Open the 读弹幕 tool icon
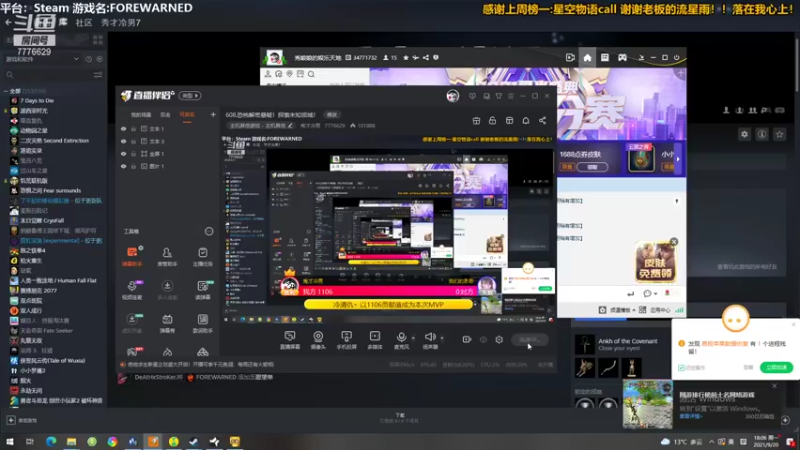 (203, 289)
